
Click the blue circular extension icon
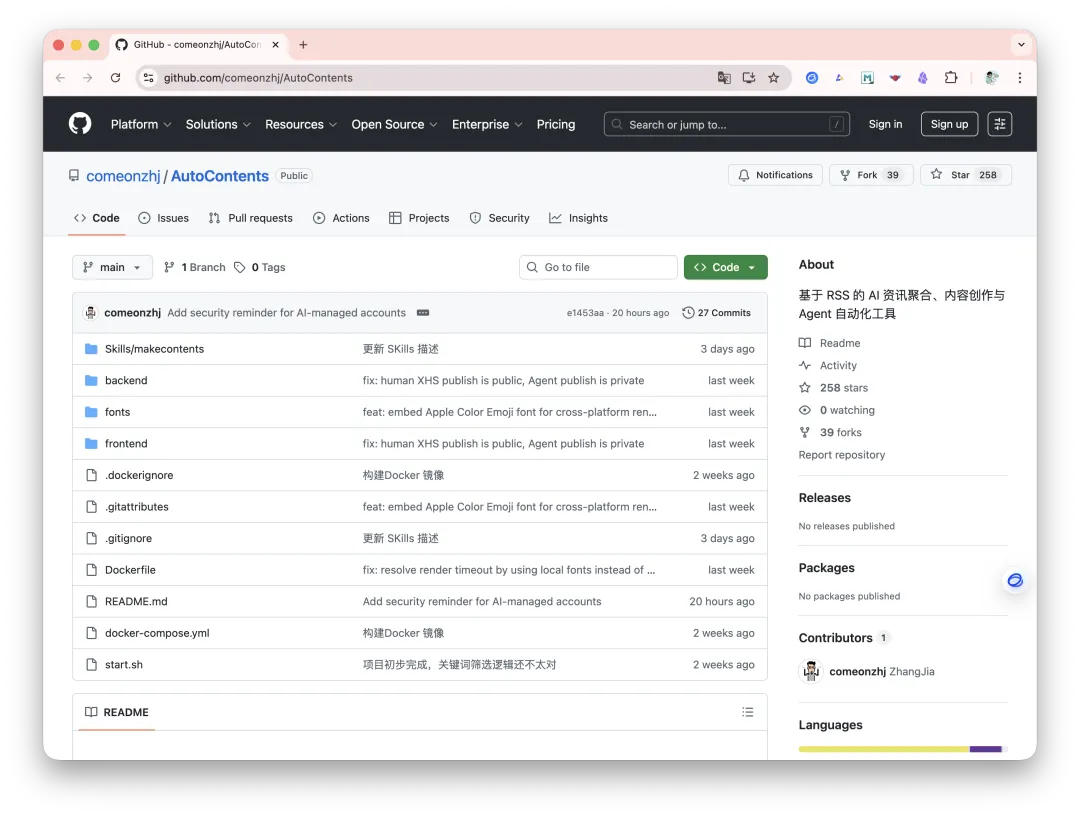[x=812, y=78]
